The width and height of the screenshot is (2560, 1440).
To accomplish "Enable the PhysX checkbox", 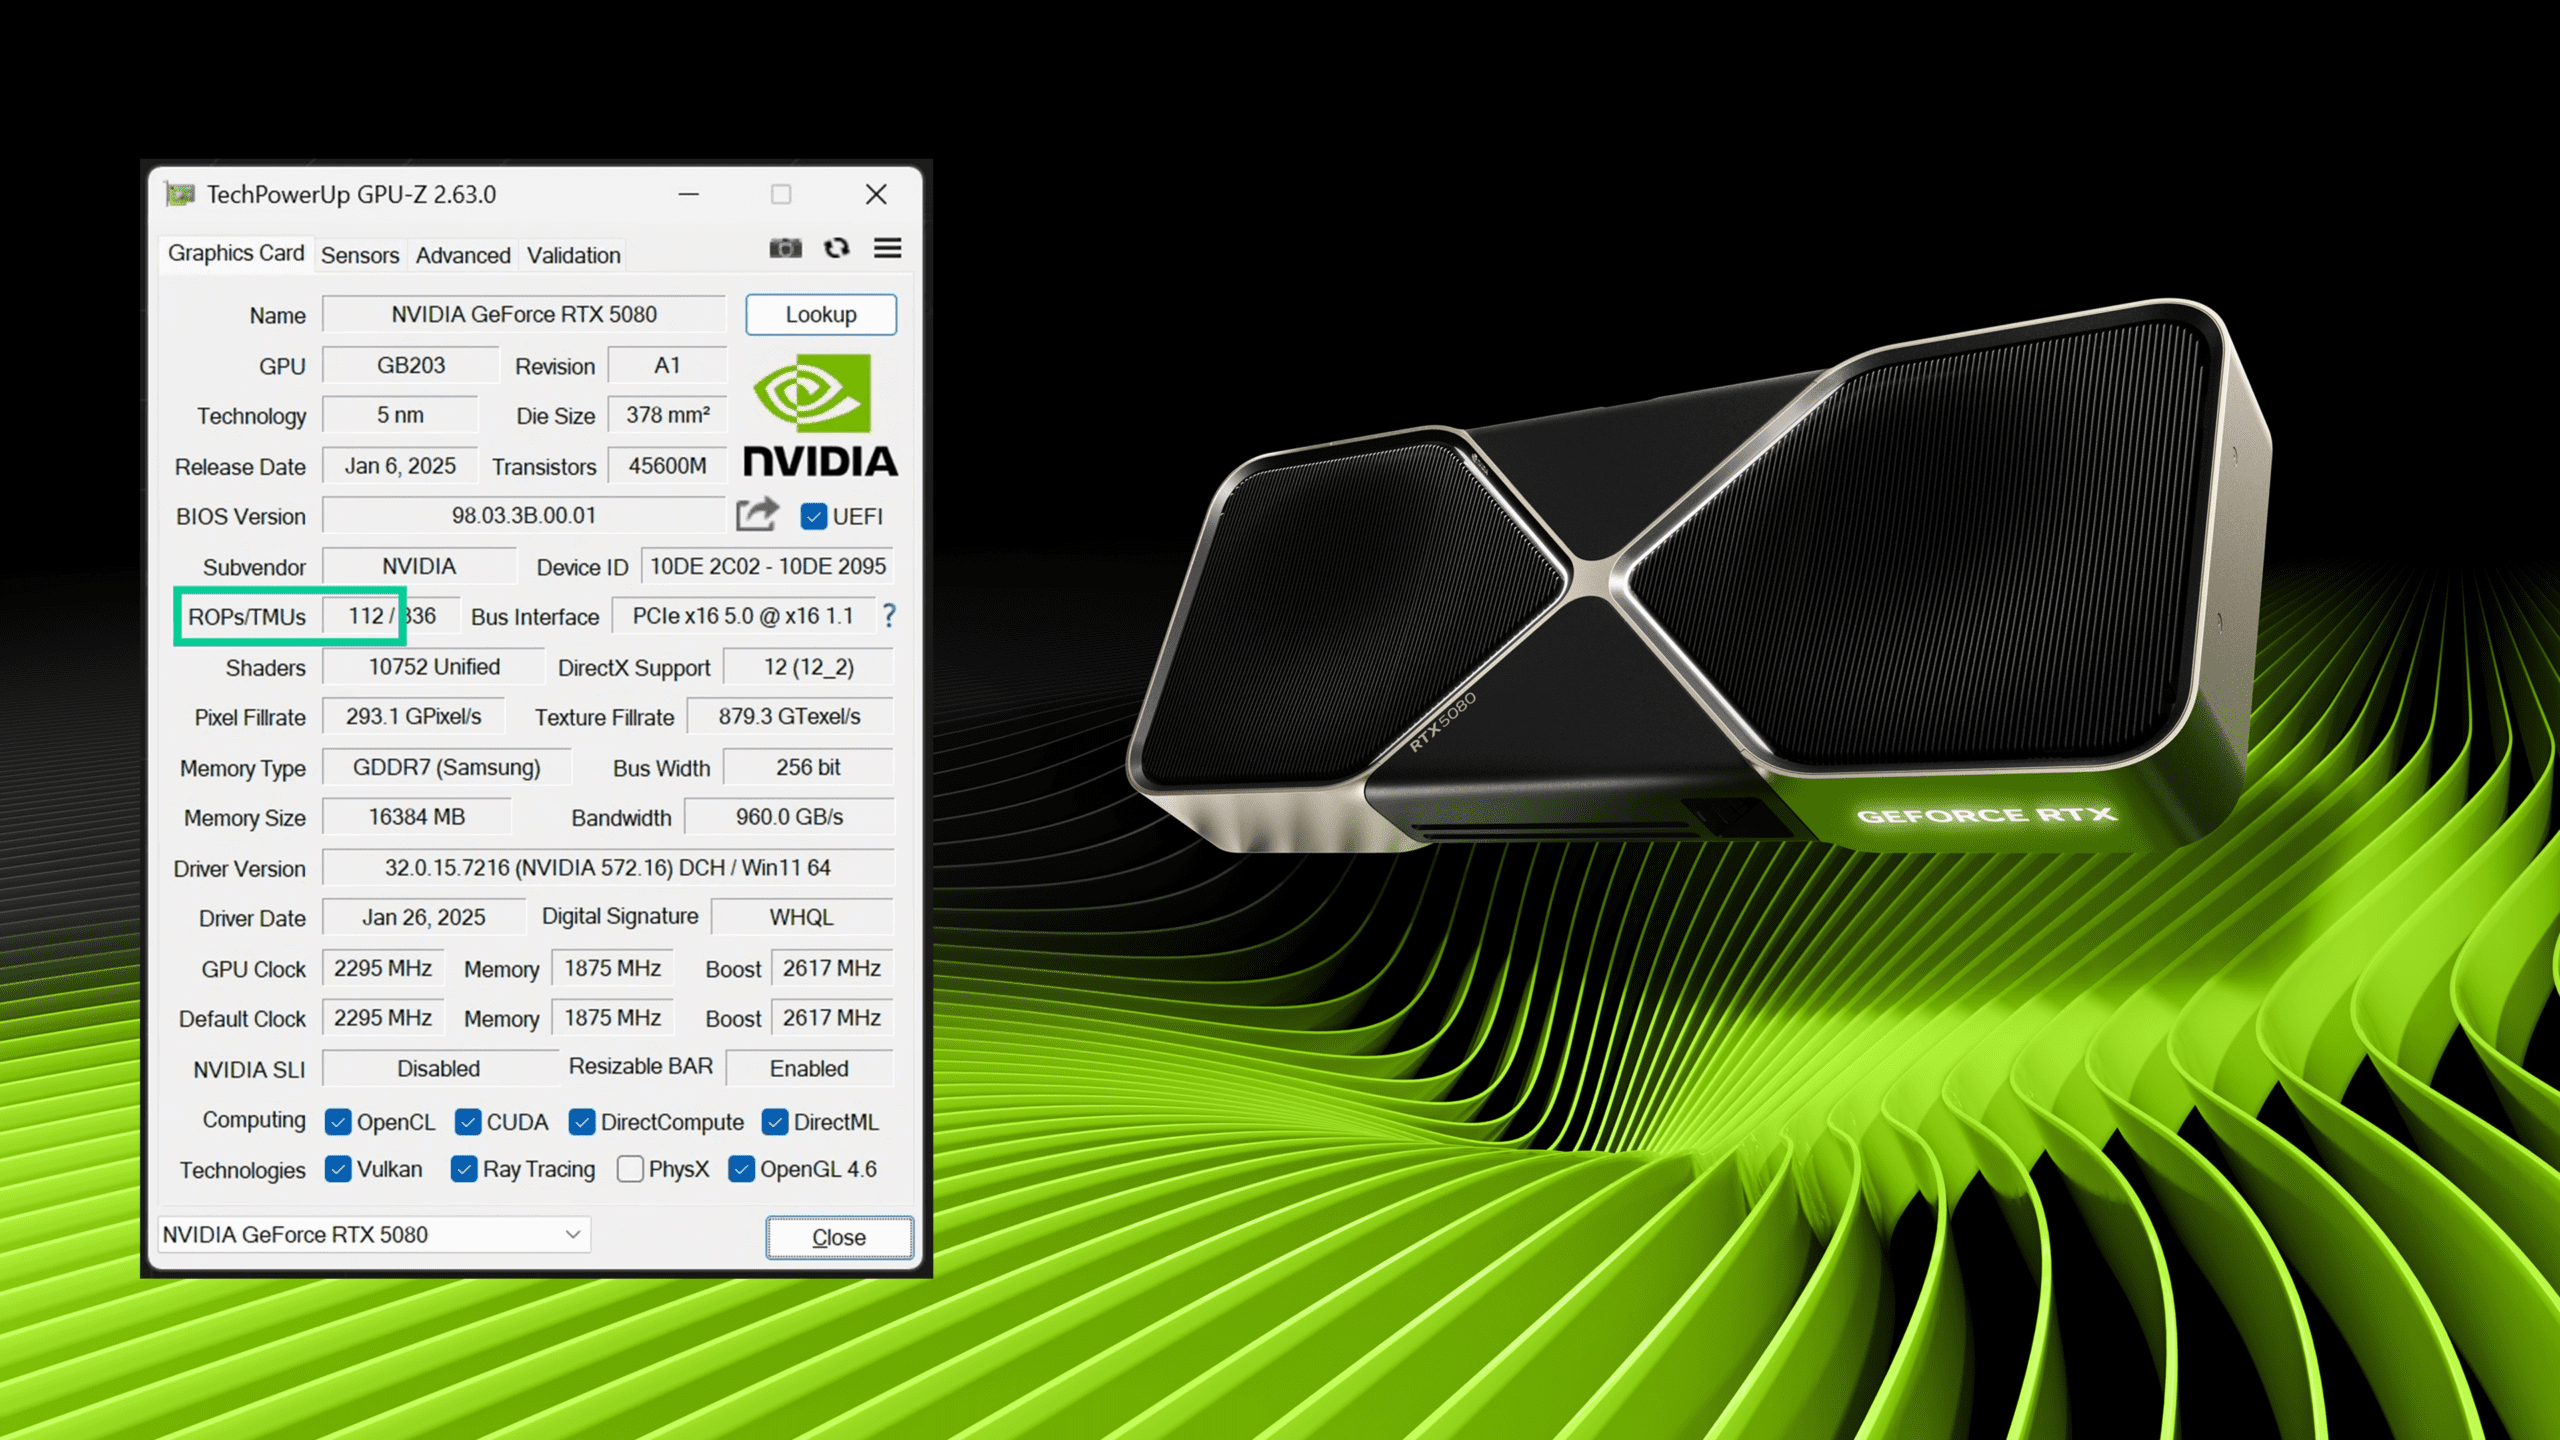I will tap(630, 1168).
